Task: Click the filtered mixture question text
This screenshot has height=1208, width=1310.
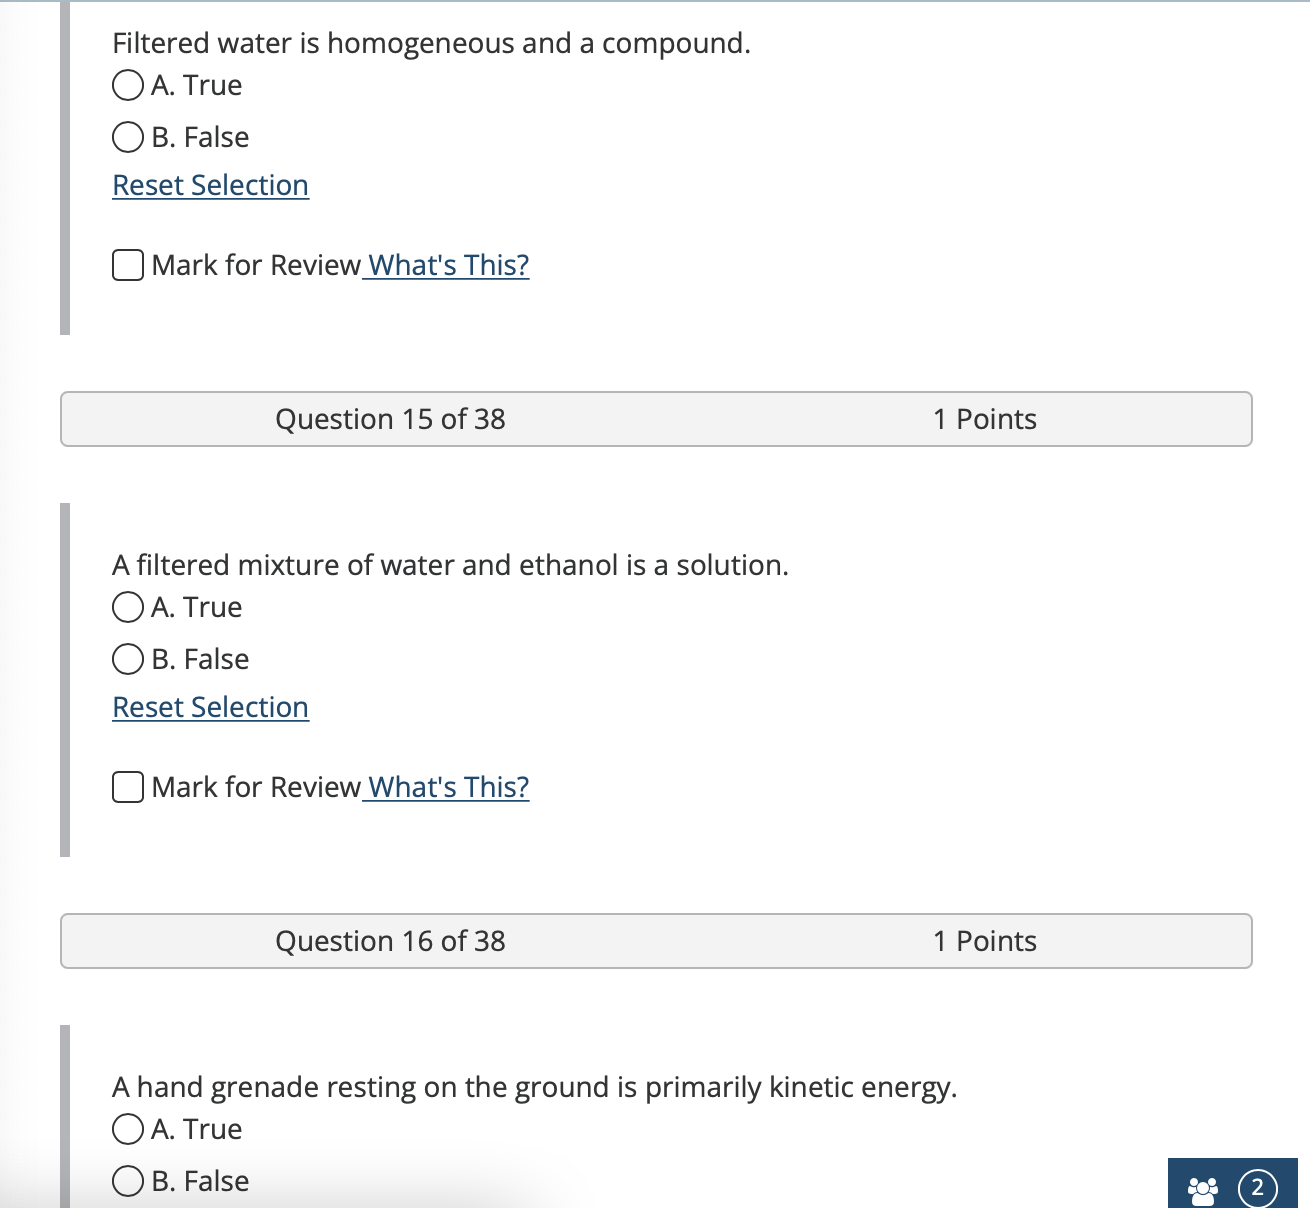Action: tap(450, 565)
